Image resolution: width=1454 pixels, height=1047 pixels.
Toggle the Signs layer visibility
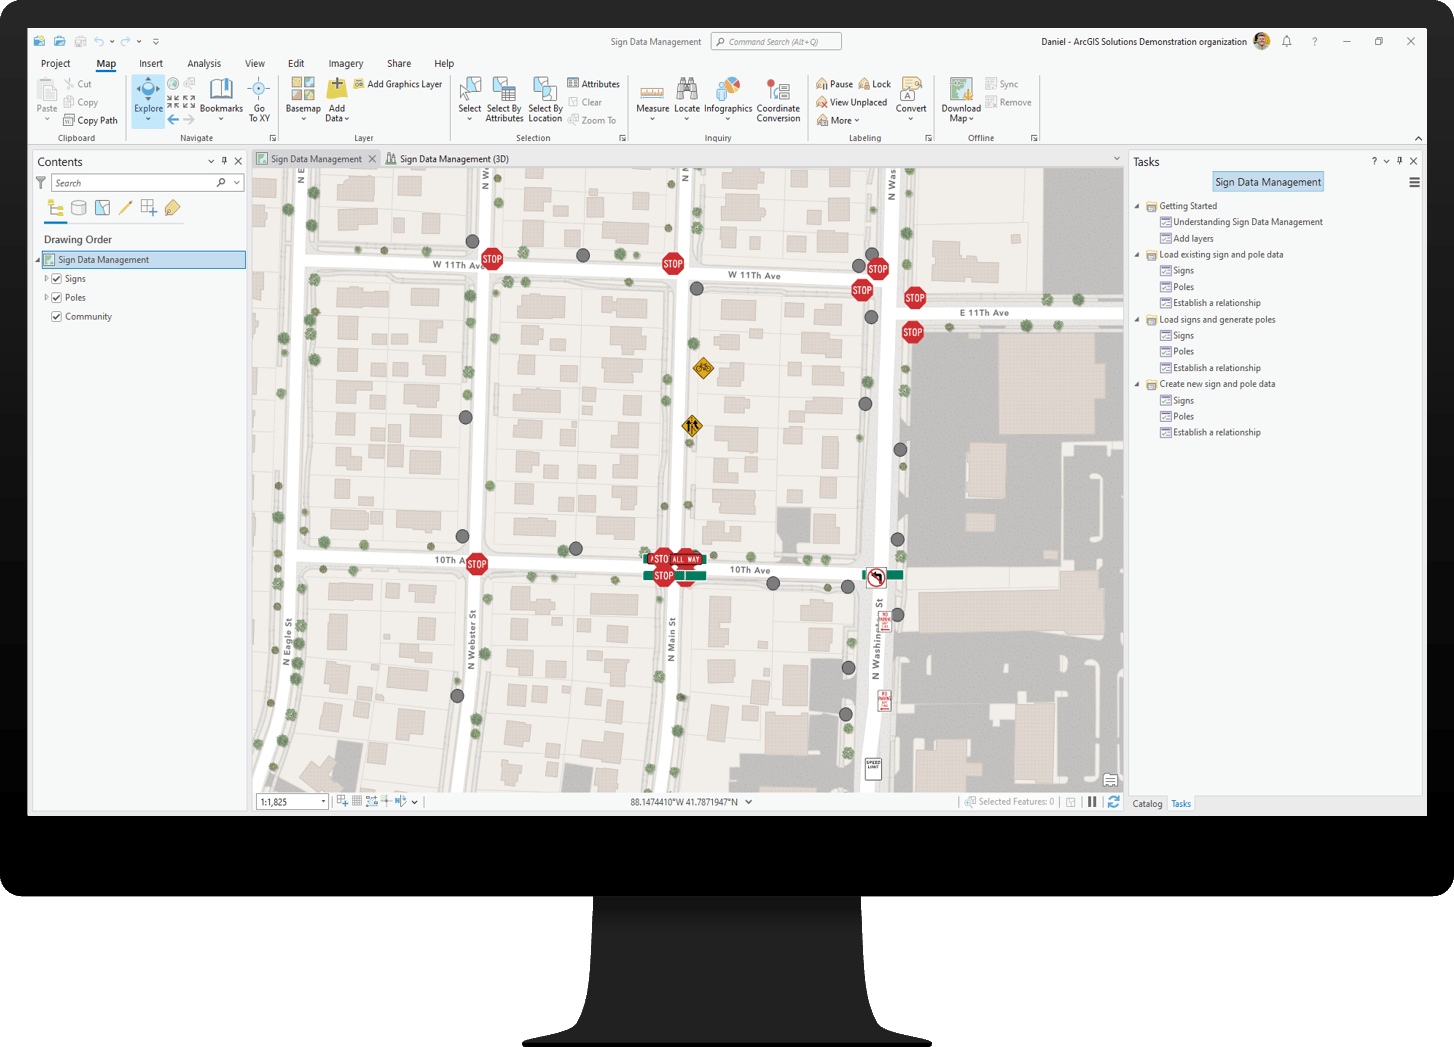pos(57,278)
